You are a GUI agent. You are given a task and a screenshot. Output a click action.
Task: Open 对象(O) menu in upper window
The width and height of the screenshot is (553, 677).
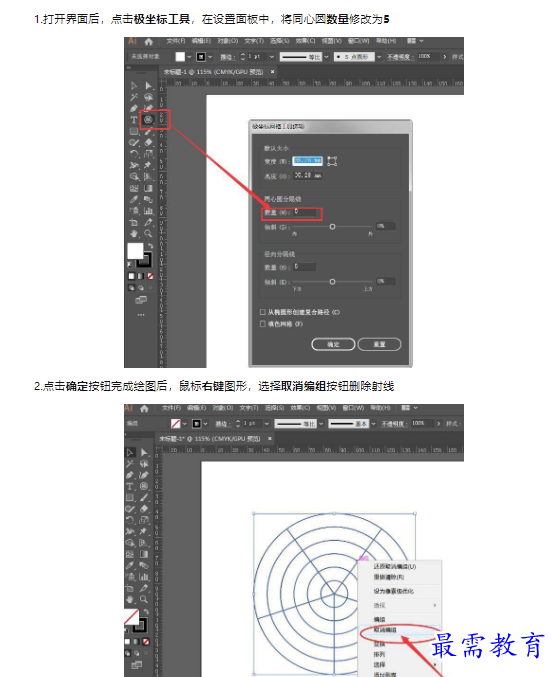tap(228, 41)
